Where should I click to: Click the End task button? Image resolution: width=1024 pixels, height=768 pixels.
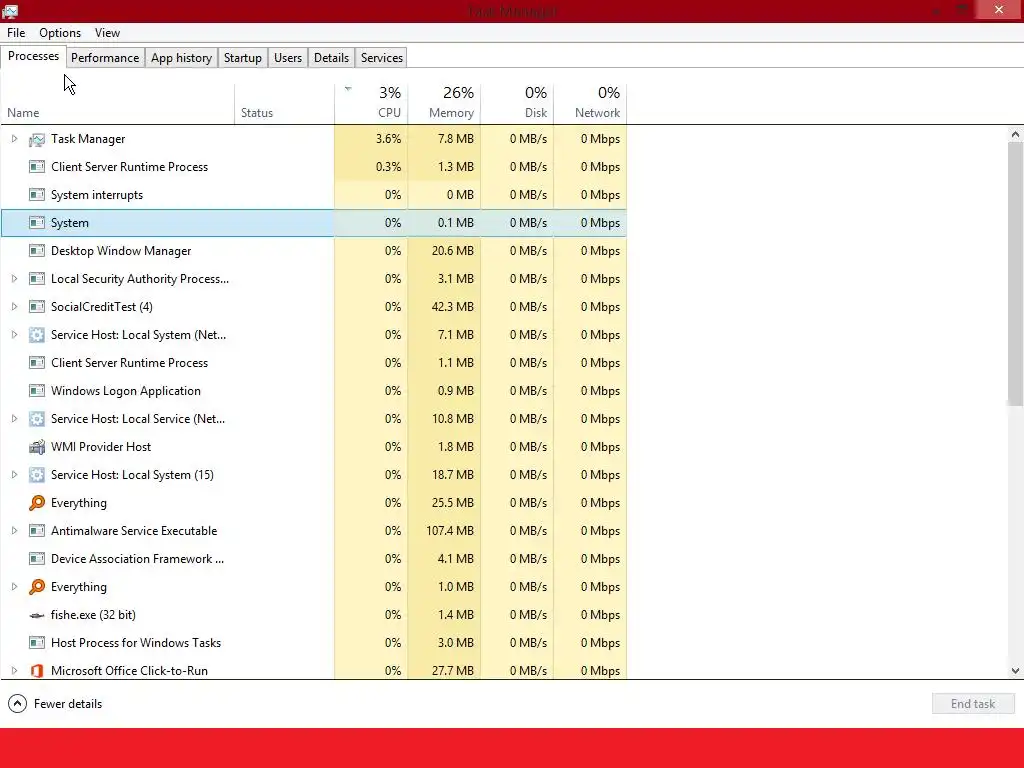(x=973, y=703)
